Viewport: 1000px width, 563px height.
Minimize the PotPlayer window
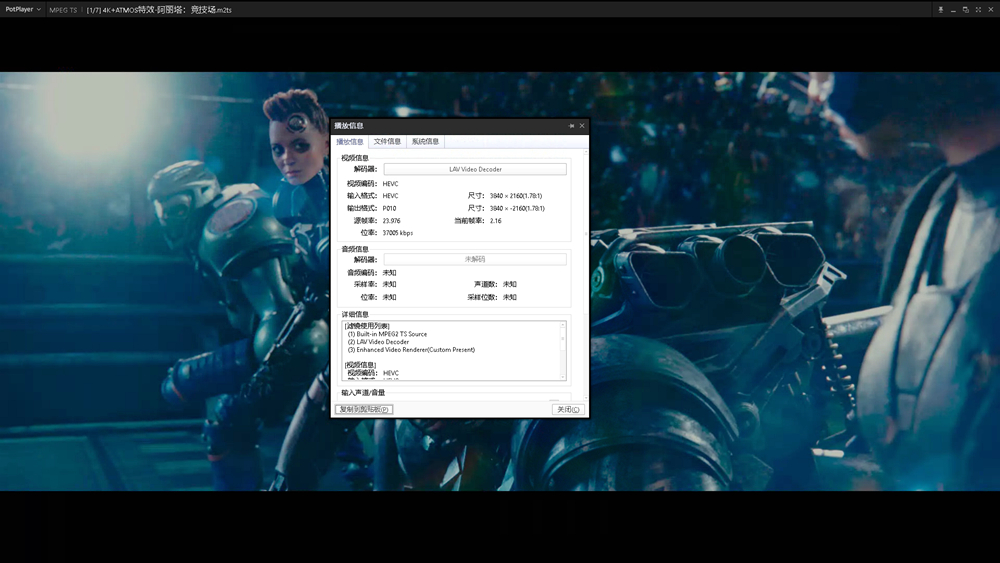(x=953, y=10)
